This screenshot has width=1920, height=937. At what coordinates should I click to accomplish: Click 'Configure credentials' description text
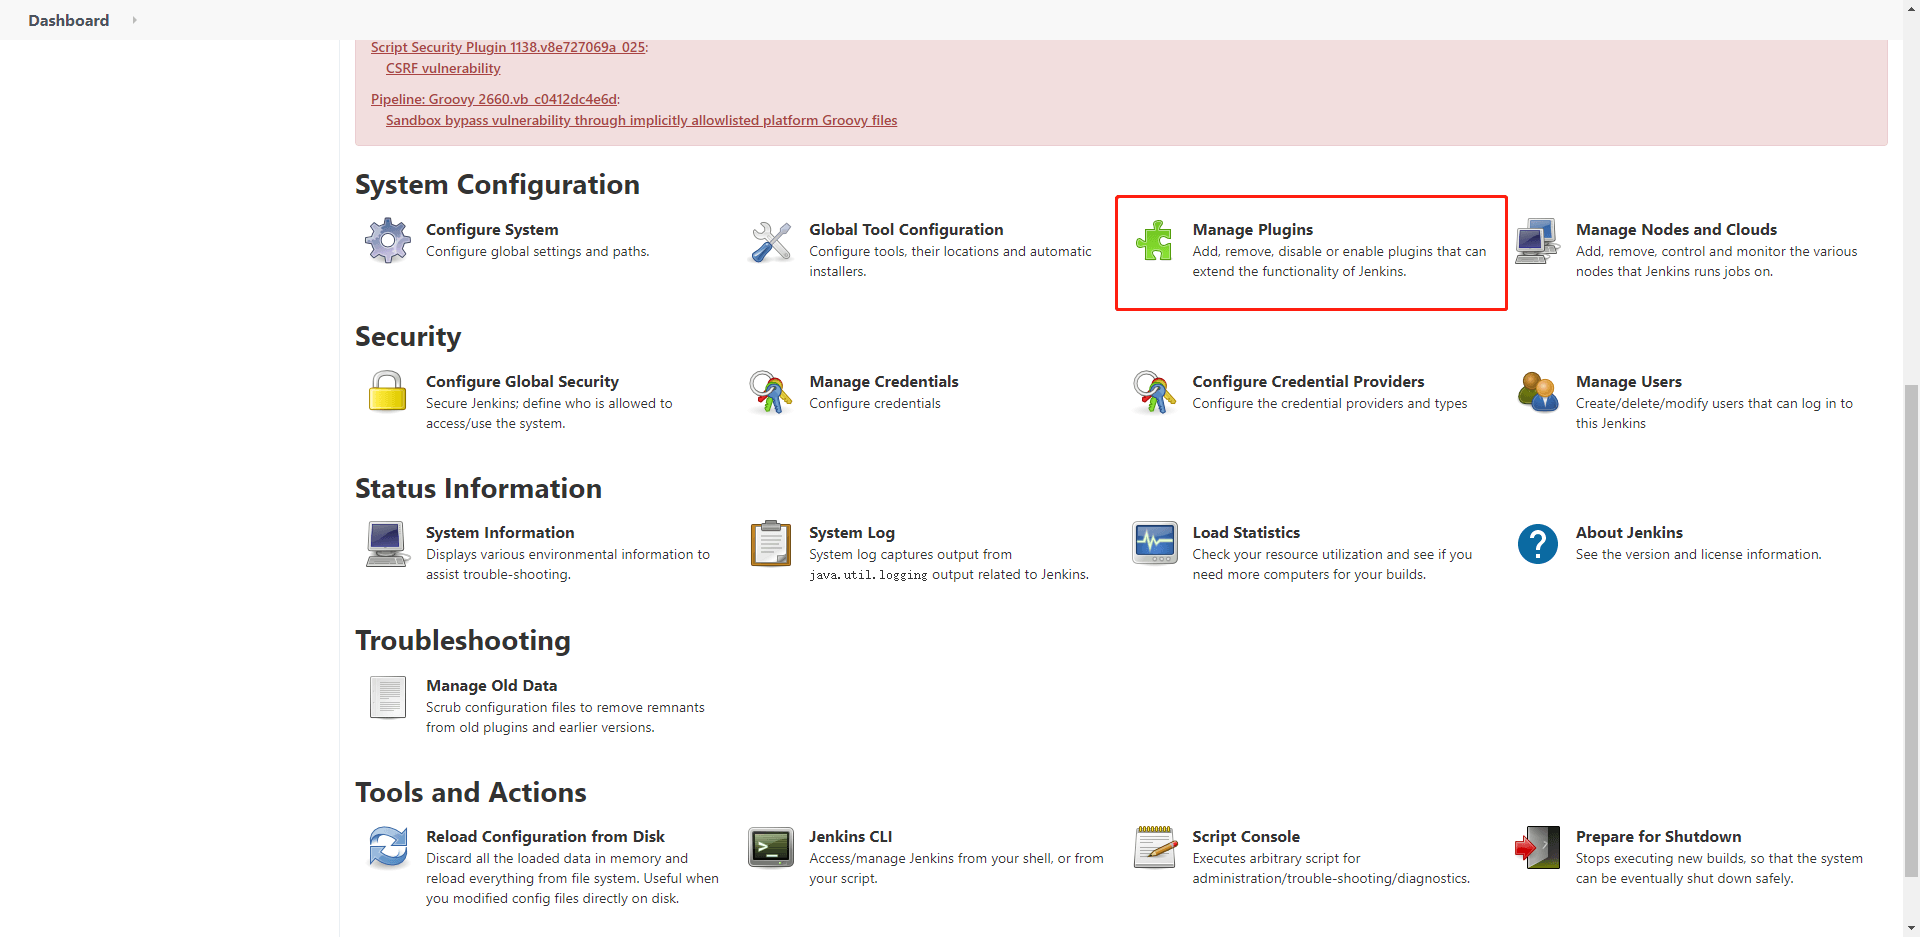point(875,404)
